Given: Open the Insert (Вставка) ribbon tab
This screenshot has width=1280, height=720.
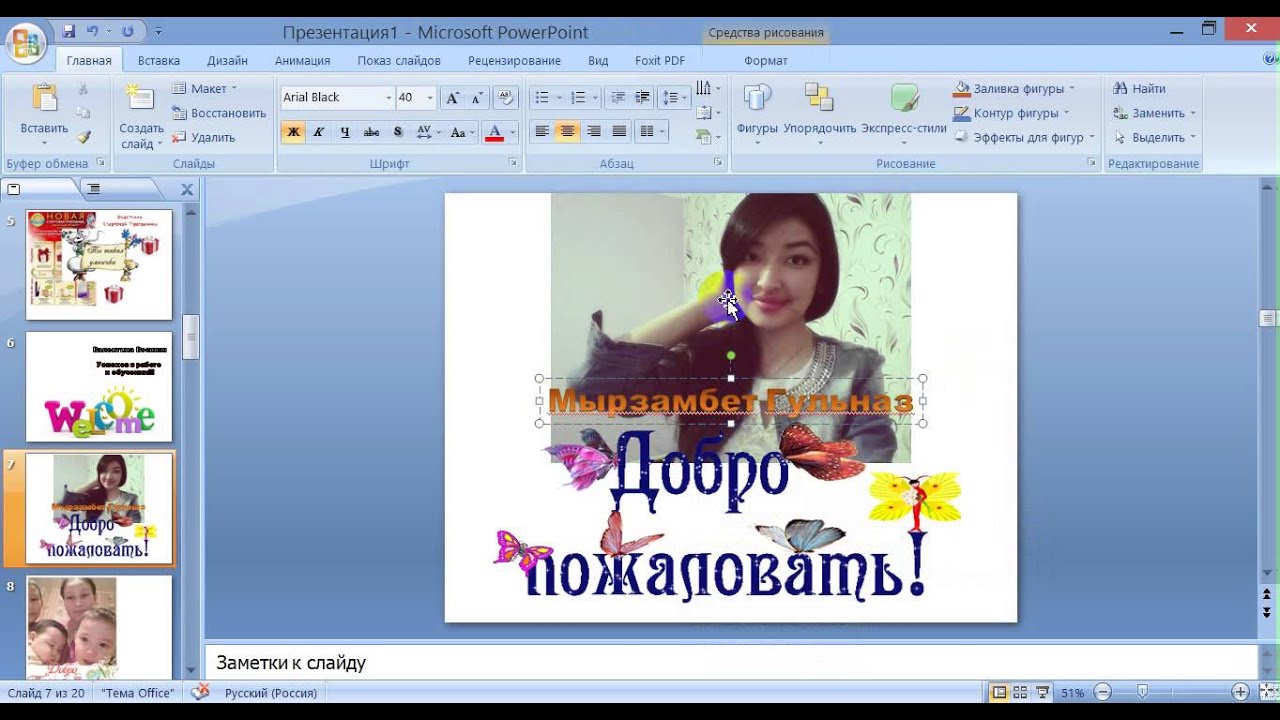Looking at the screenshot, I should [159, 61].
